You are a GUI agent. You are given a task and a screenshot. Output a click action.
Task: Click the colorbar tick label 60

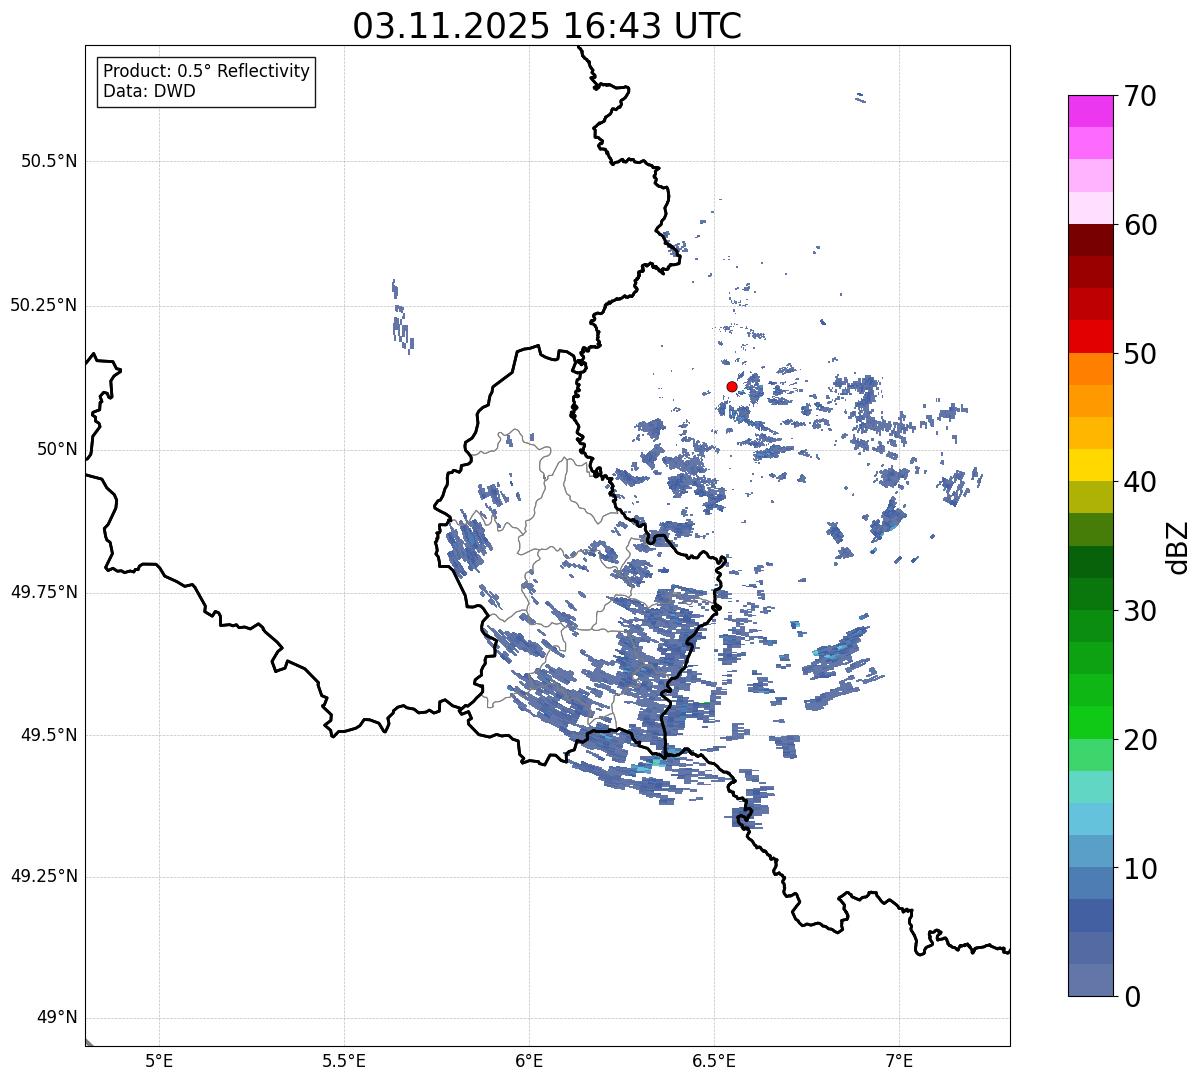(x=1141, y=225)
